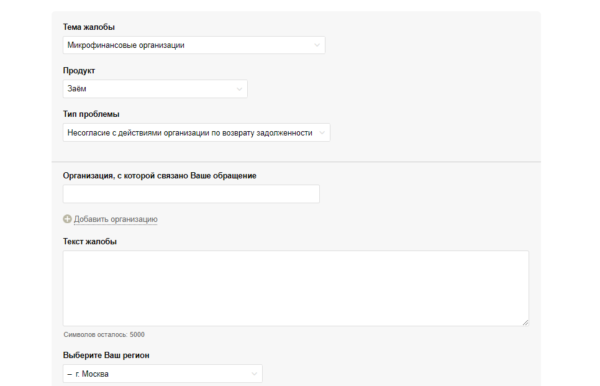Click the chevron arrow in Тип проблемы field

click(322, 133)
